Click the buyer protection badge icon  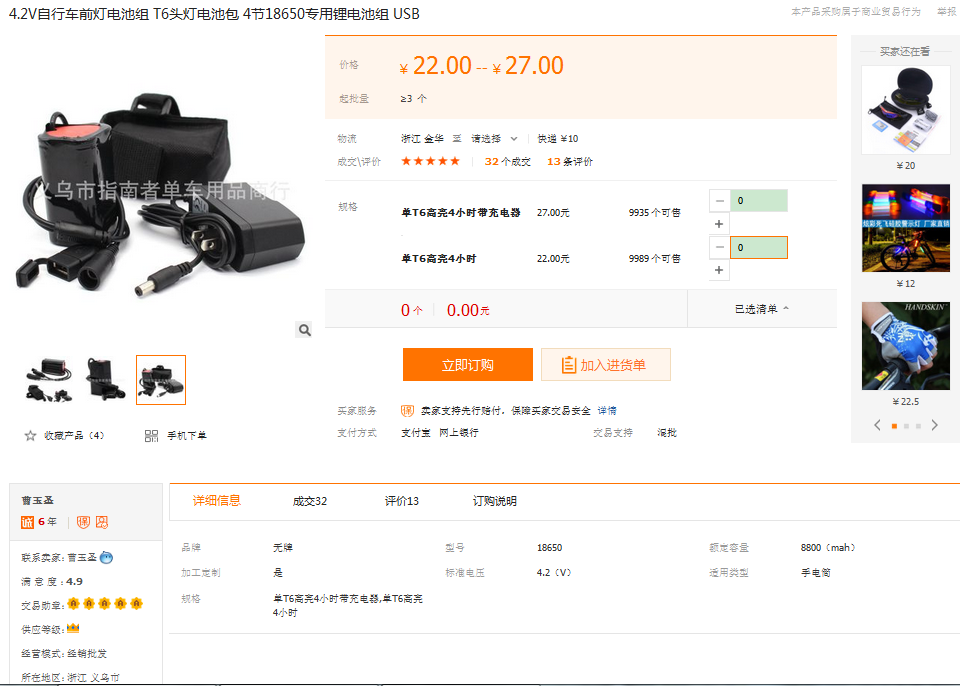click(407, 410)
